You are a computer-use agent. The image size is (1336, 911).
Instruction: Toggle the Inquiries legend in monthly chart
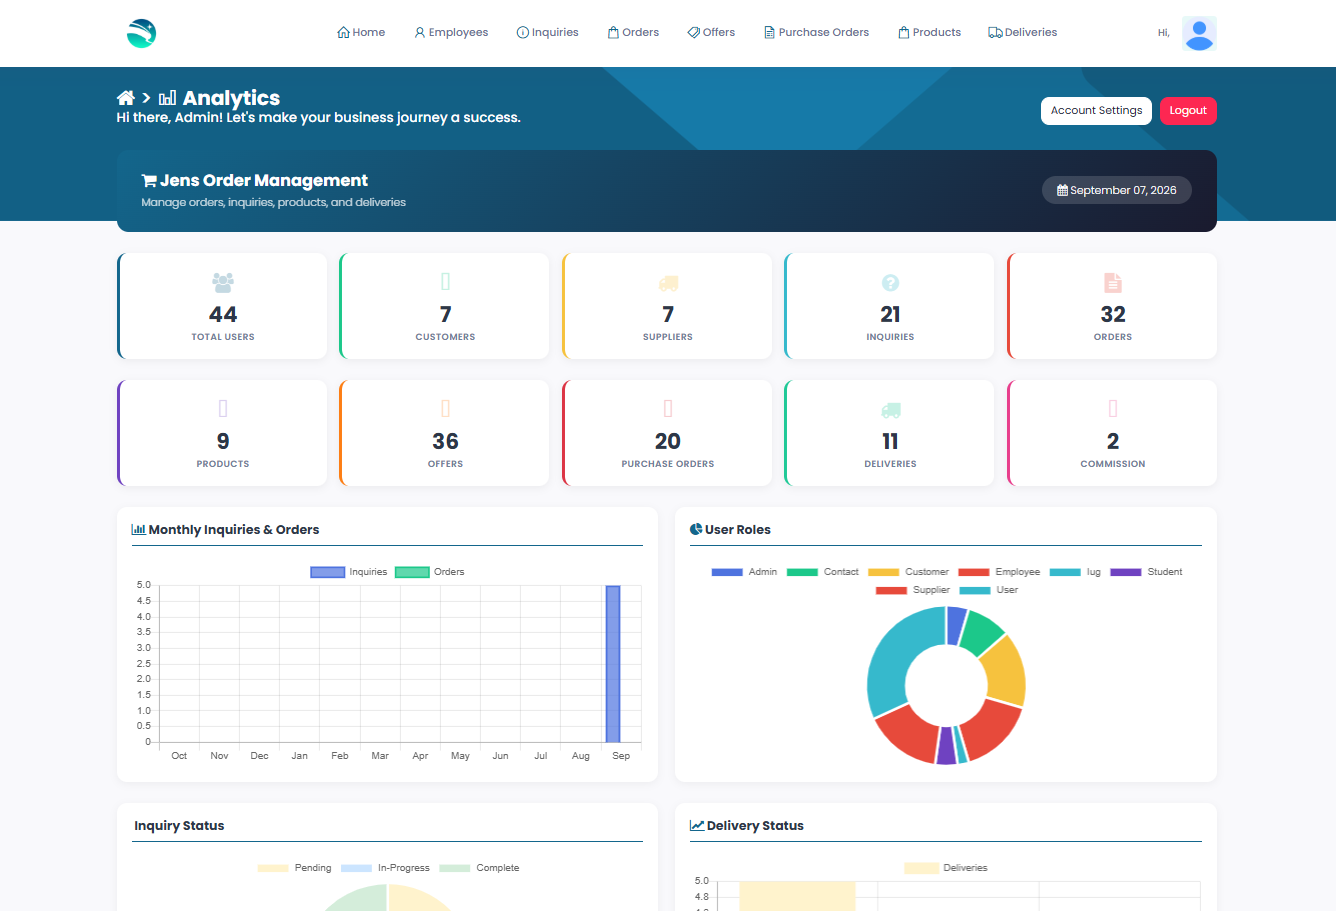coord(349,572)
